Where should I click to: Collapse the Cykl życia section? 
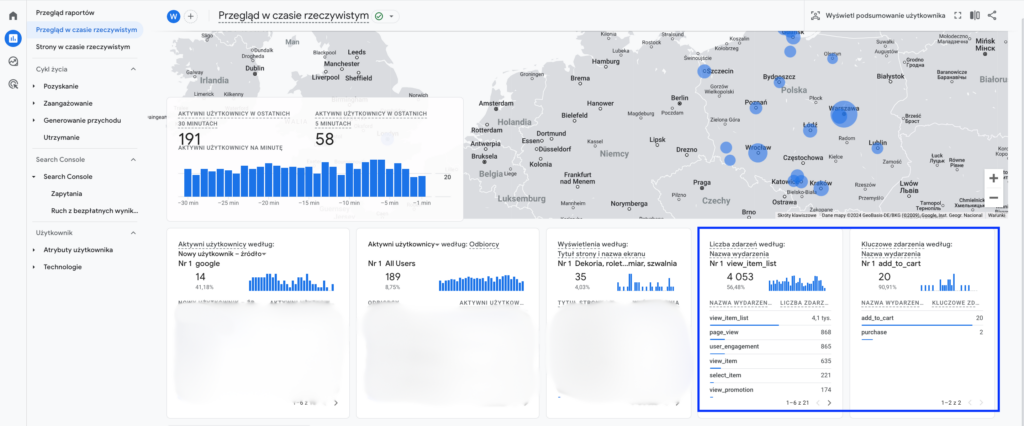tap(133, 69)
